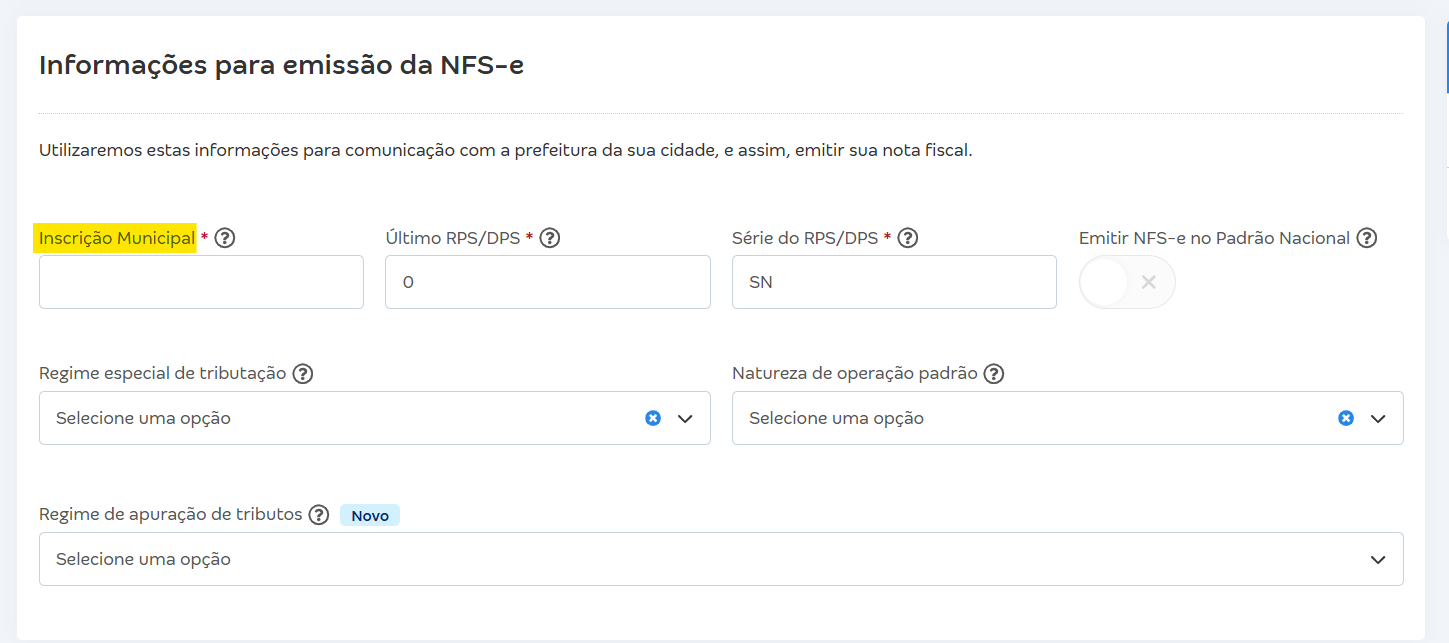
Task: View help for Regime de apuração de tributos
Action: (318, 514)
